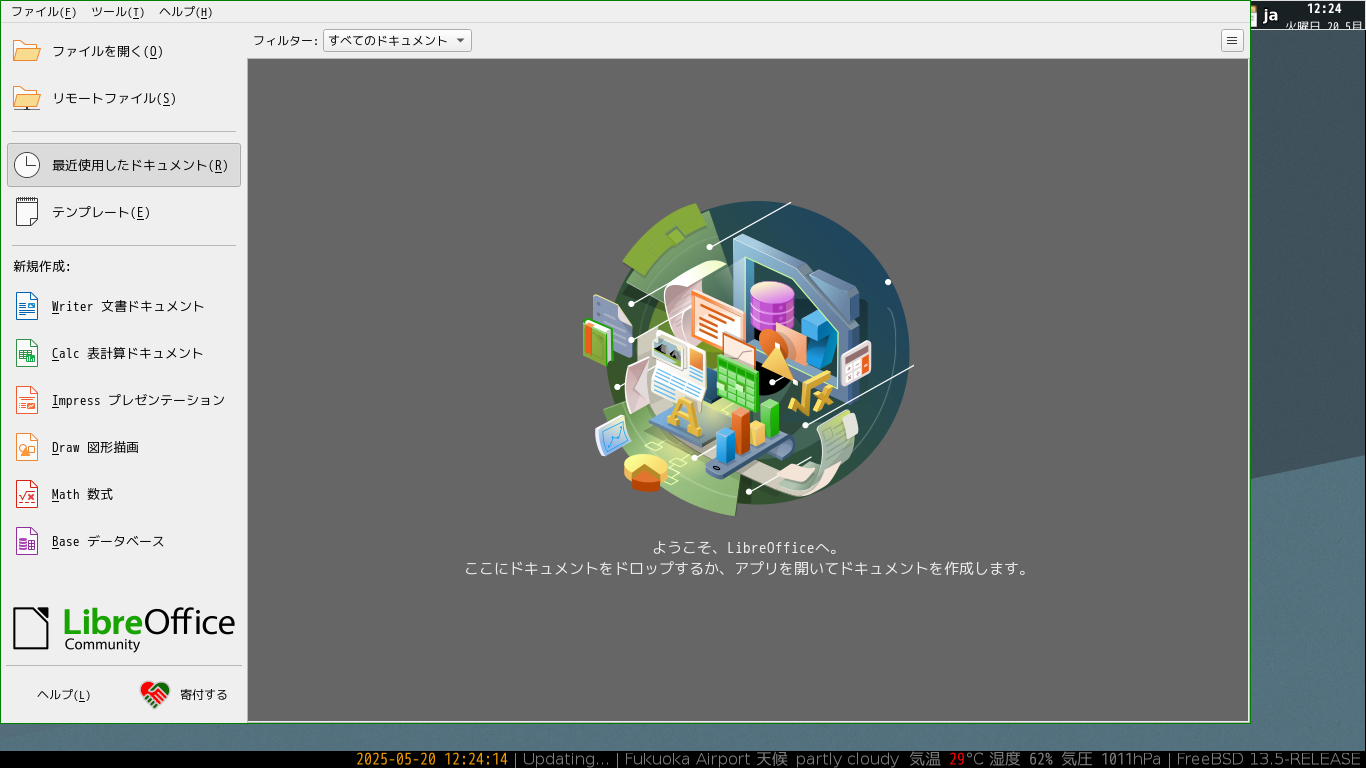Viewport: 1366px width, 768px height.
Task: Click the open file folder icon
Action: click(x=27, y=51)
